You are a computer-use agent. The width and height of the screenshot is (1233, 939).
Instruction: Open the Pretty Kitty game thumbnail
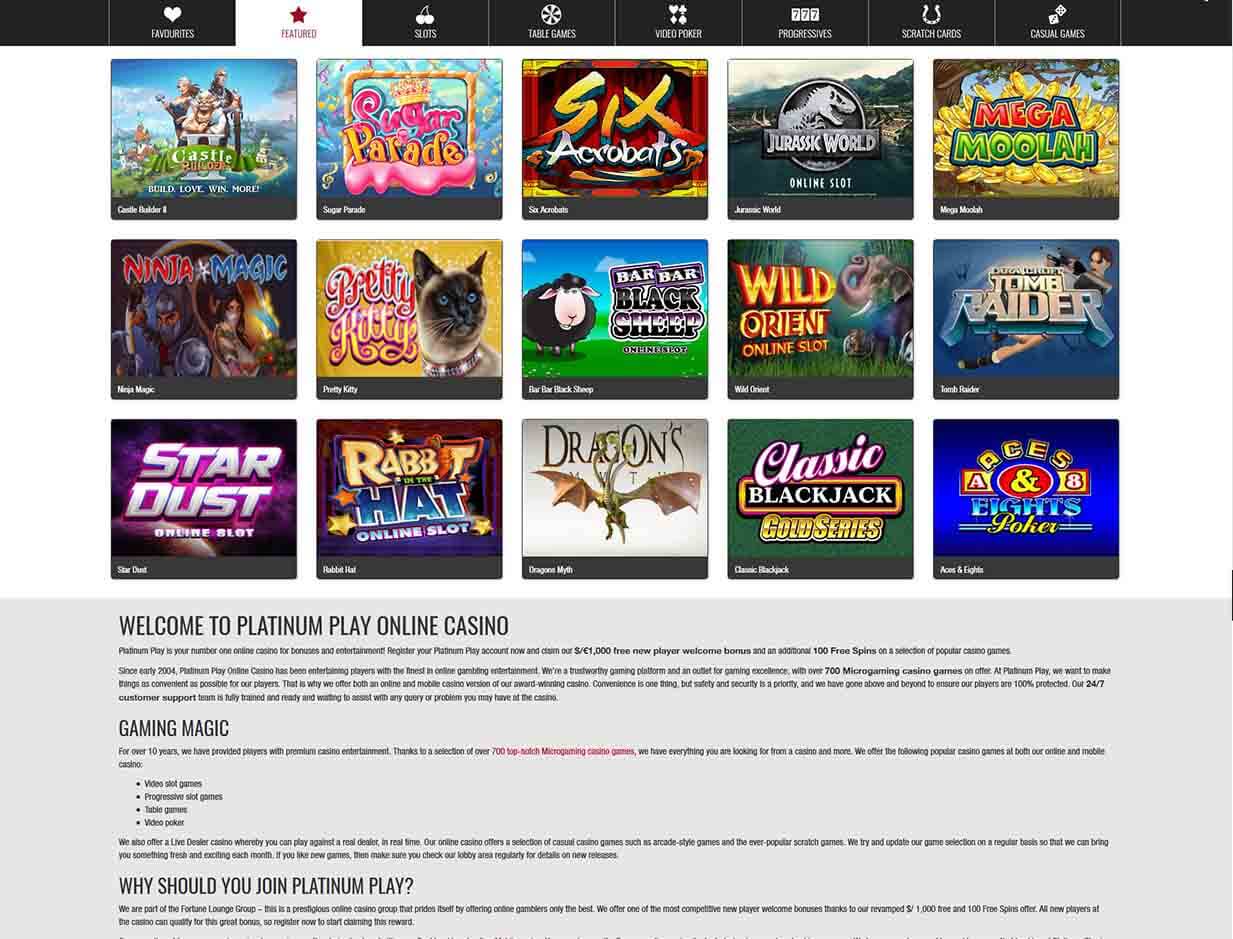click(409, 309)
